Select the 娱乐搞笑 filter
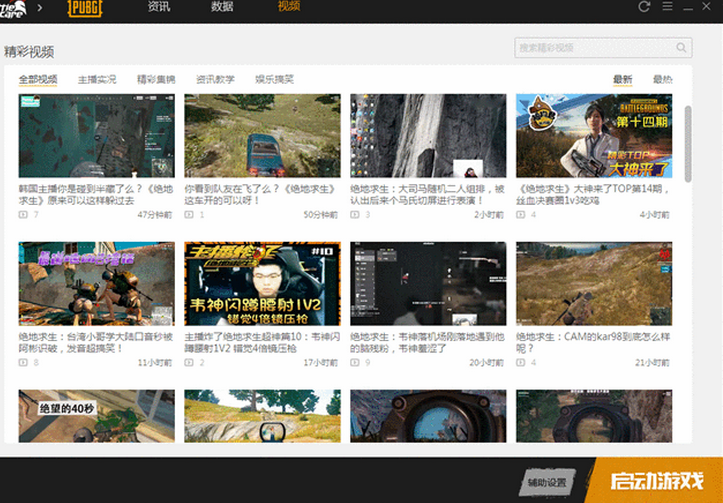 click(x=274, y=79)
